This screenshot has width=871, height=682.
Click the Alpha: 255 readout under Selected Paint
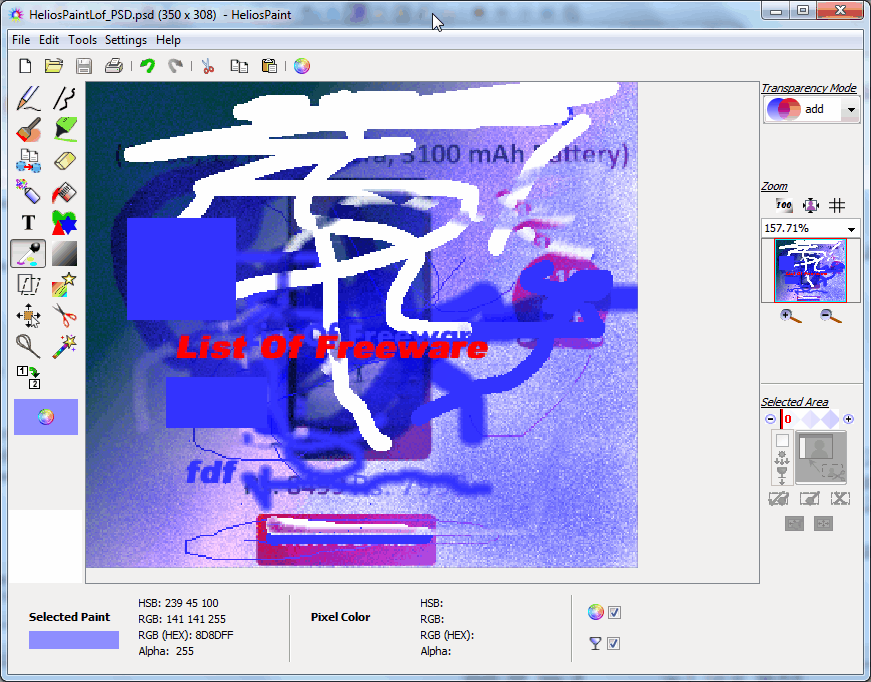(x=166, y=651)
